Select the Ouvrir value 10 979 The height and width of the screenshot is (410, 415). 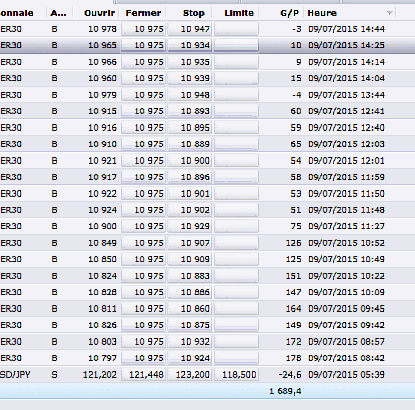pos(102,95)
